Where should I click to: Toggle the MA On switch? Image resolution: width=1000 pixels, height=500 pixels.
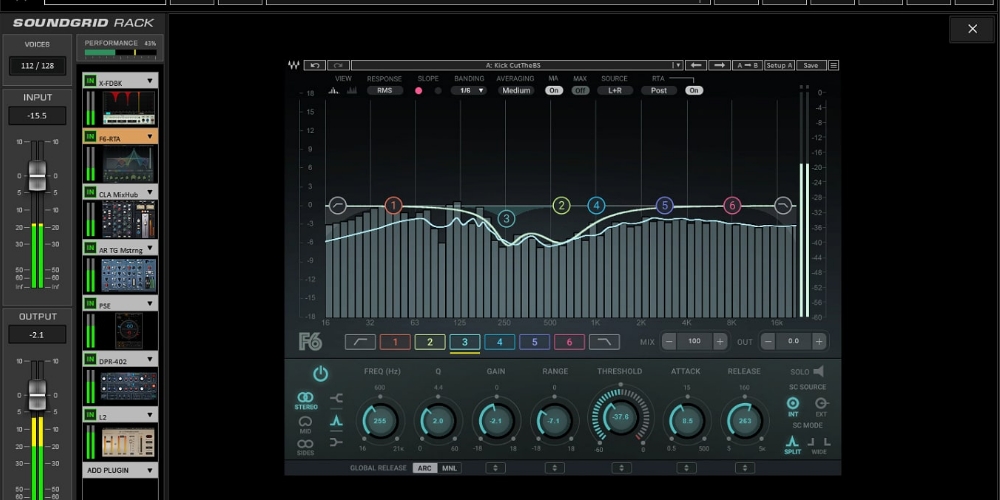554,91
